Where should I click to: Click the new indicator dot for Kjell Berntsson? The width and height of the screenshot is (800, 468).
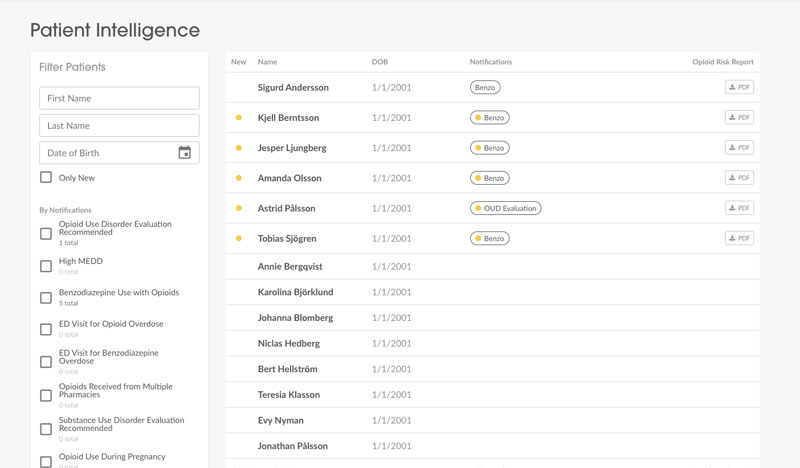(x=239, y=118)
